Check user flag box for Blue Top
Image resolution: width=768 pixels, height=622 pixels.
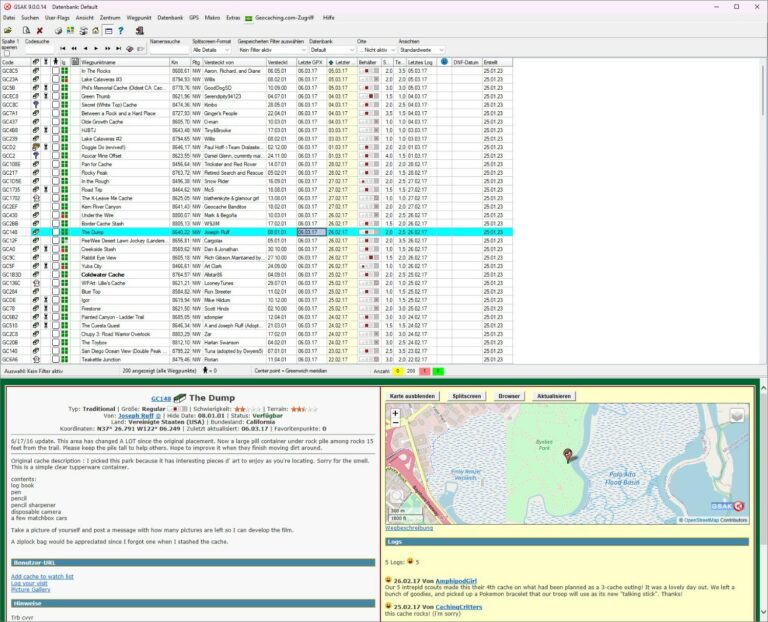pyautogui.click(x=56, y=292)
